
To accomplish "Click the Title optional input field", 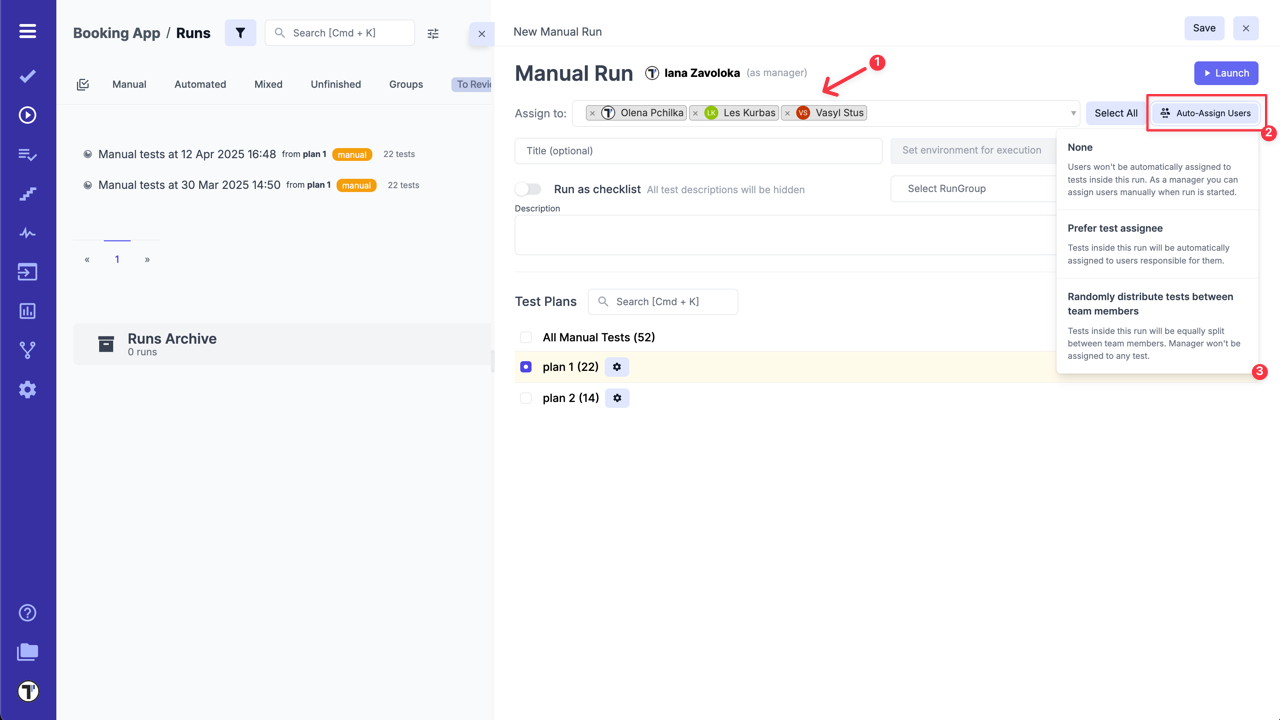I will tap(698, 149).
